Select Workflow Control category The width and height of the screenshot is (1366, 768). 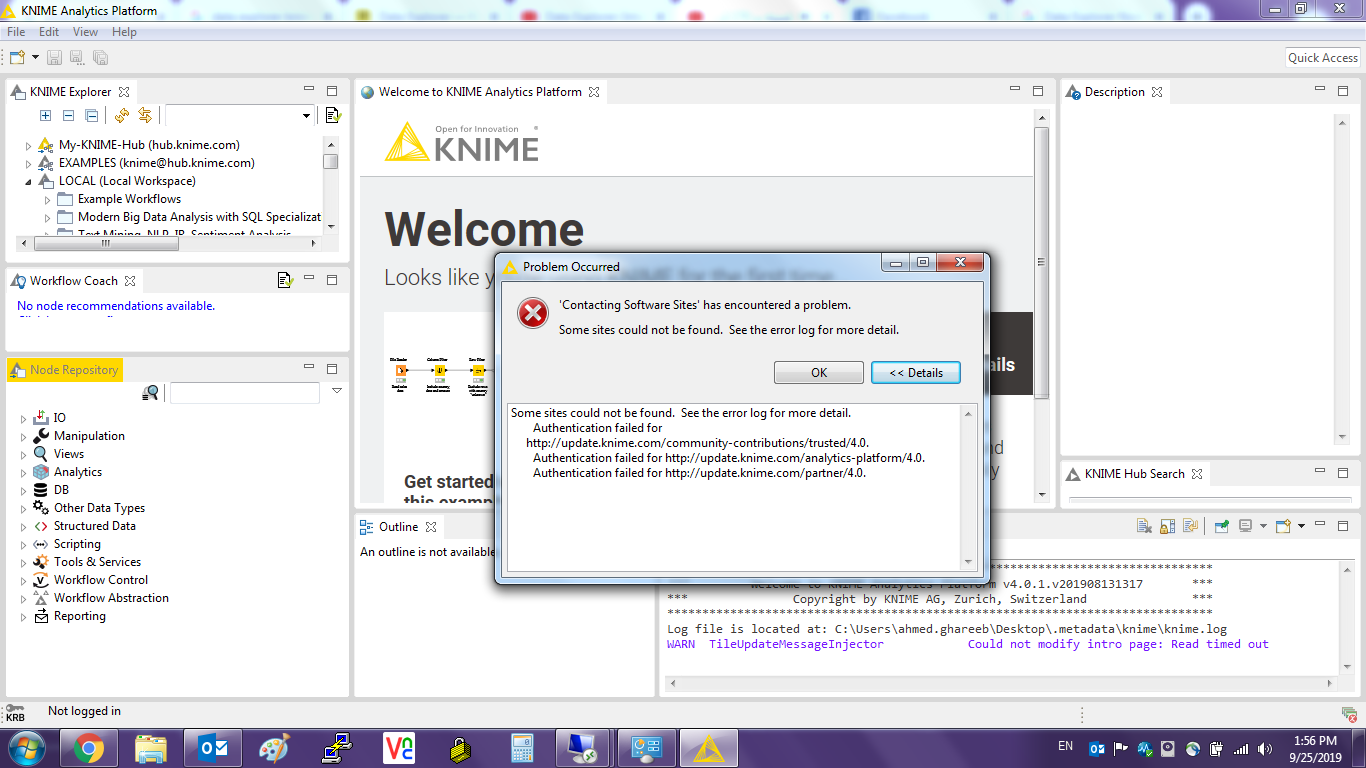(x=101, y=580)
